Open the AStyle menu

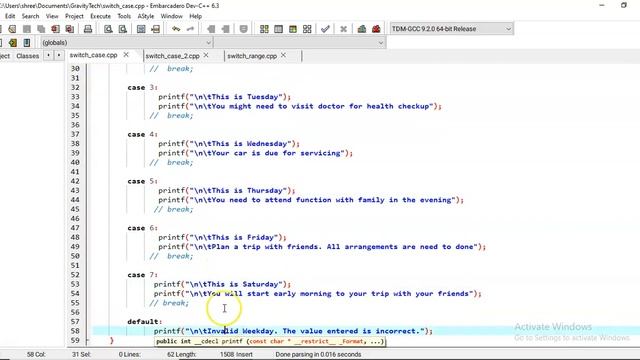146,16
